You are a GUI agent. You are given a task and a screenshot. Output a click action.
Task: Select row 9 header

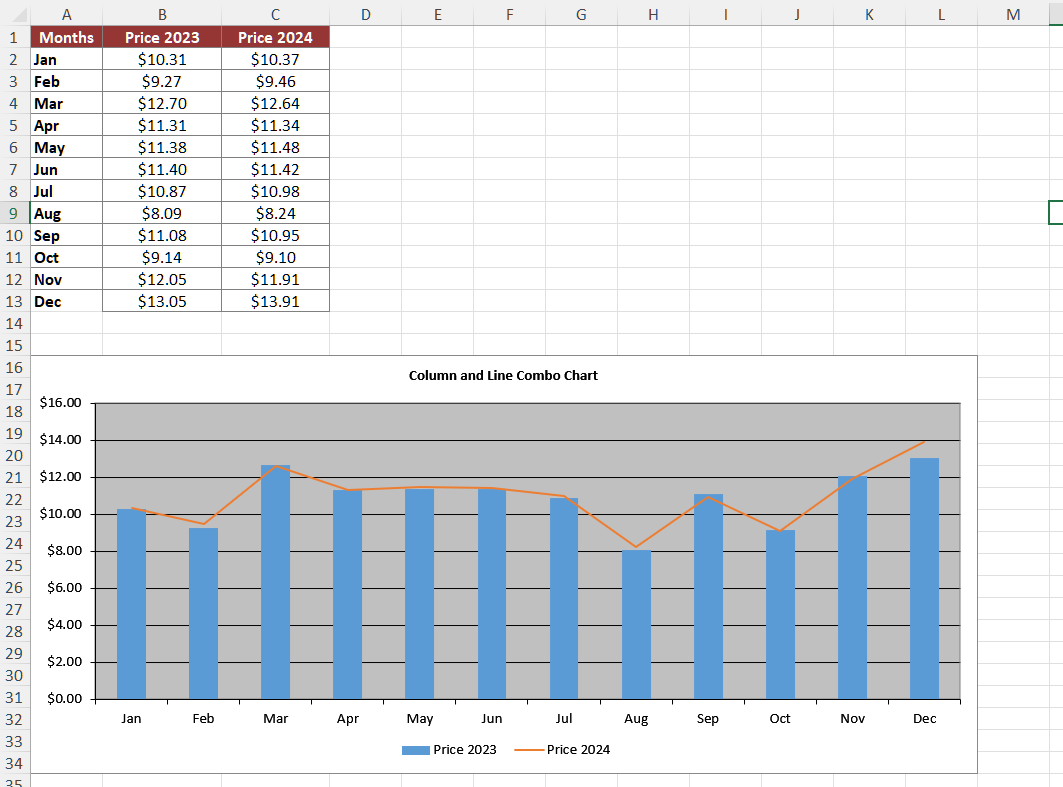point(14,213)
